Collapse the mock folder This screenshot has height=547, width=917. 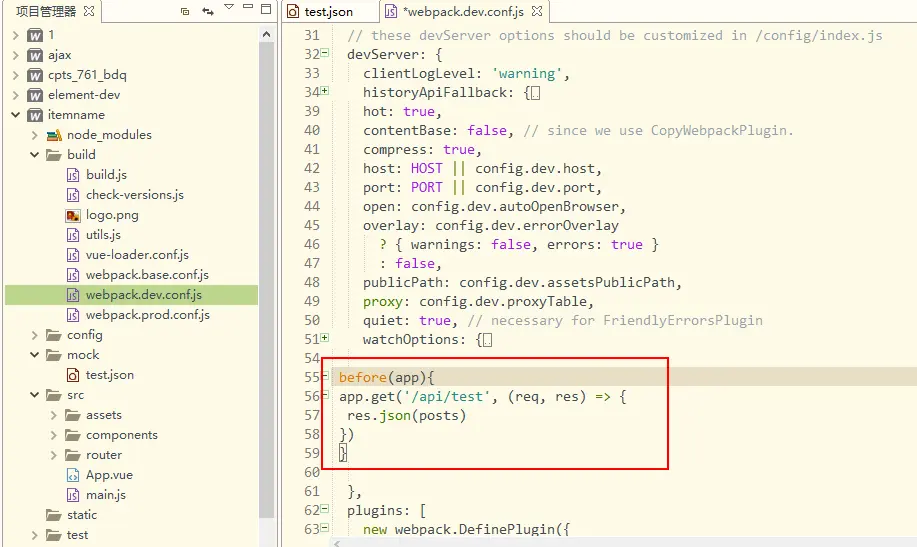pos(35,355)
